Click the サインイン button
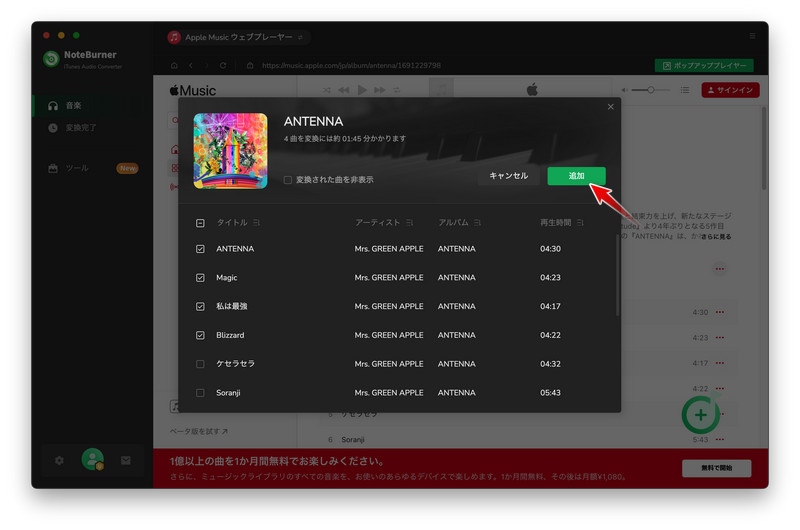800x530 pixels. click(x=730, y=90)
